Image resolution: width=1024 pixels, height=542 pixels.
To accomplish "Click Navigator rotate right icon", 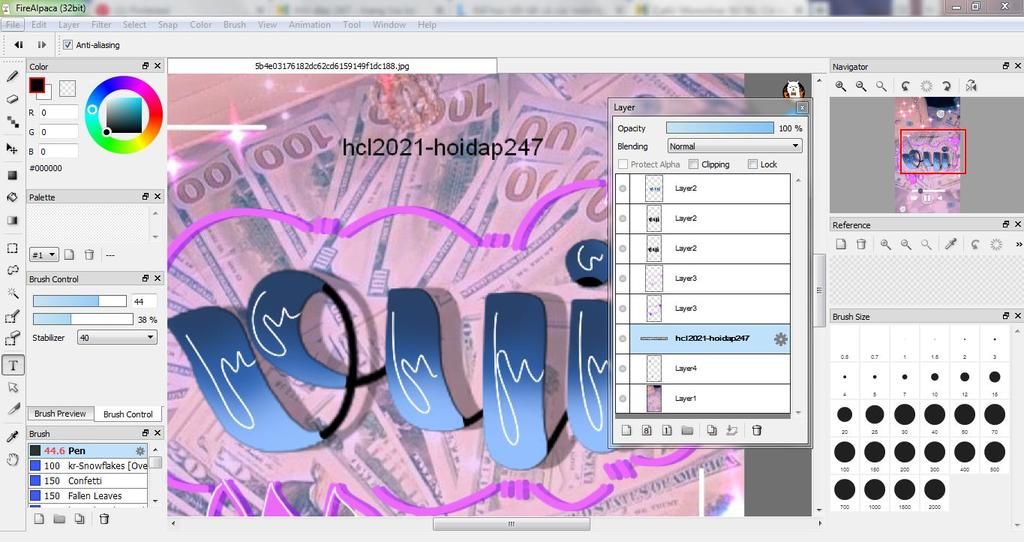I will 946,86.
